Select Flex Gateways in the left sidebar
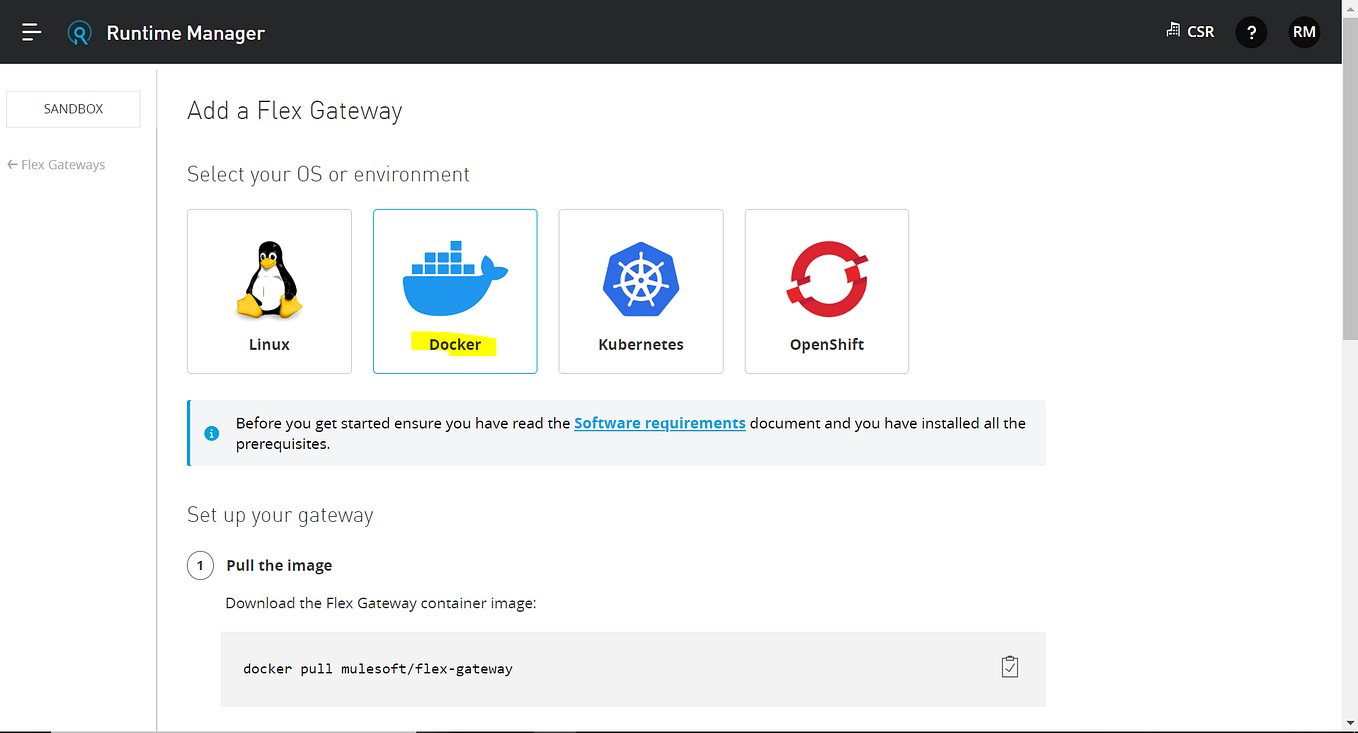This screenshot has height=733, width=1358. pyautogui.click(x=63, y=164)
